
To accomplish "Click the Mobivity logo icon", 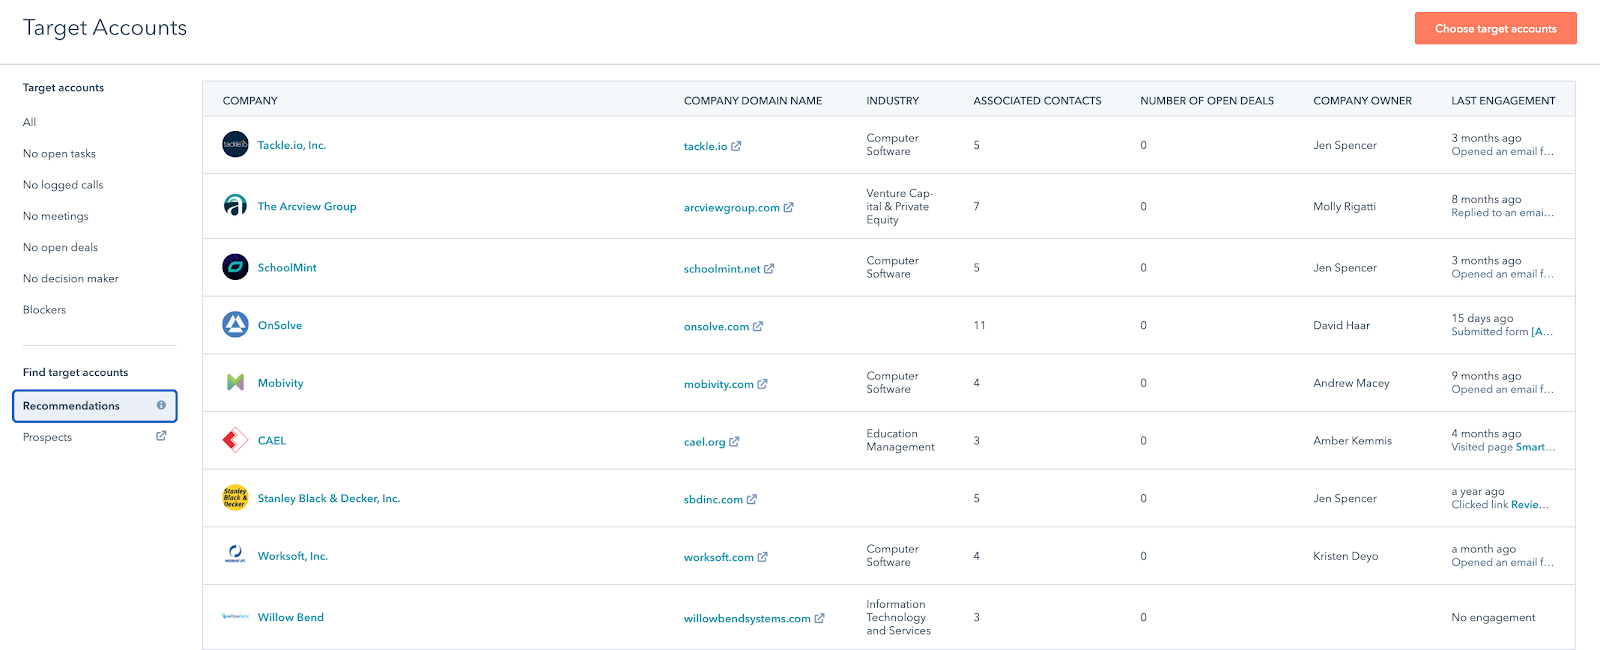I will (235, 382).
